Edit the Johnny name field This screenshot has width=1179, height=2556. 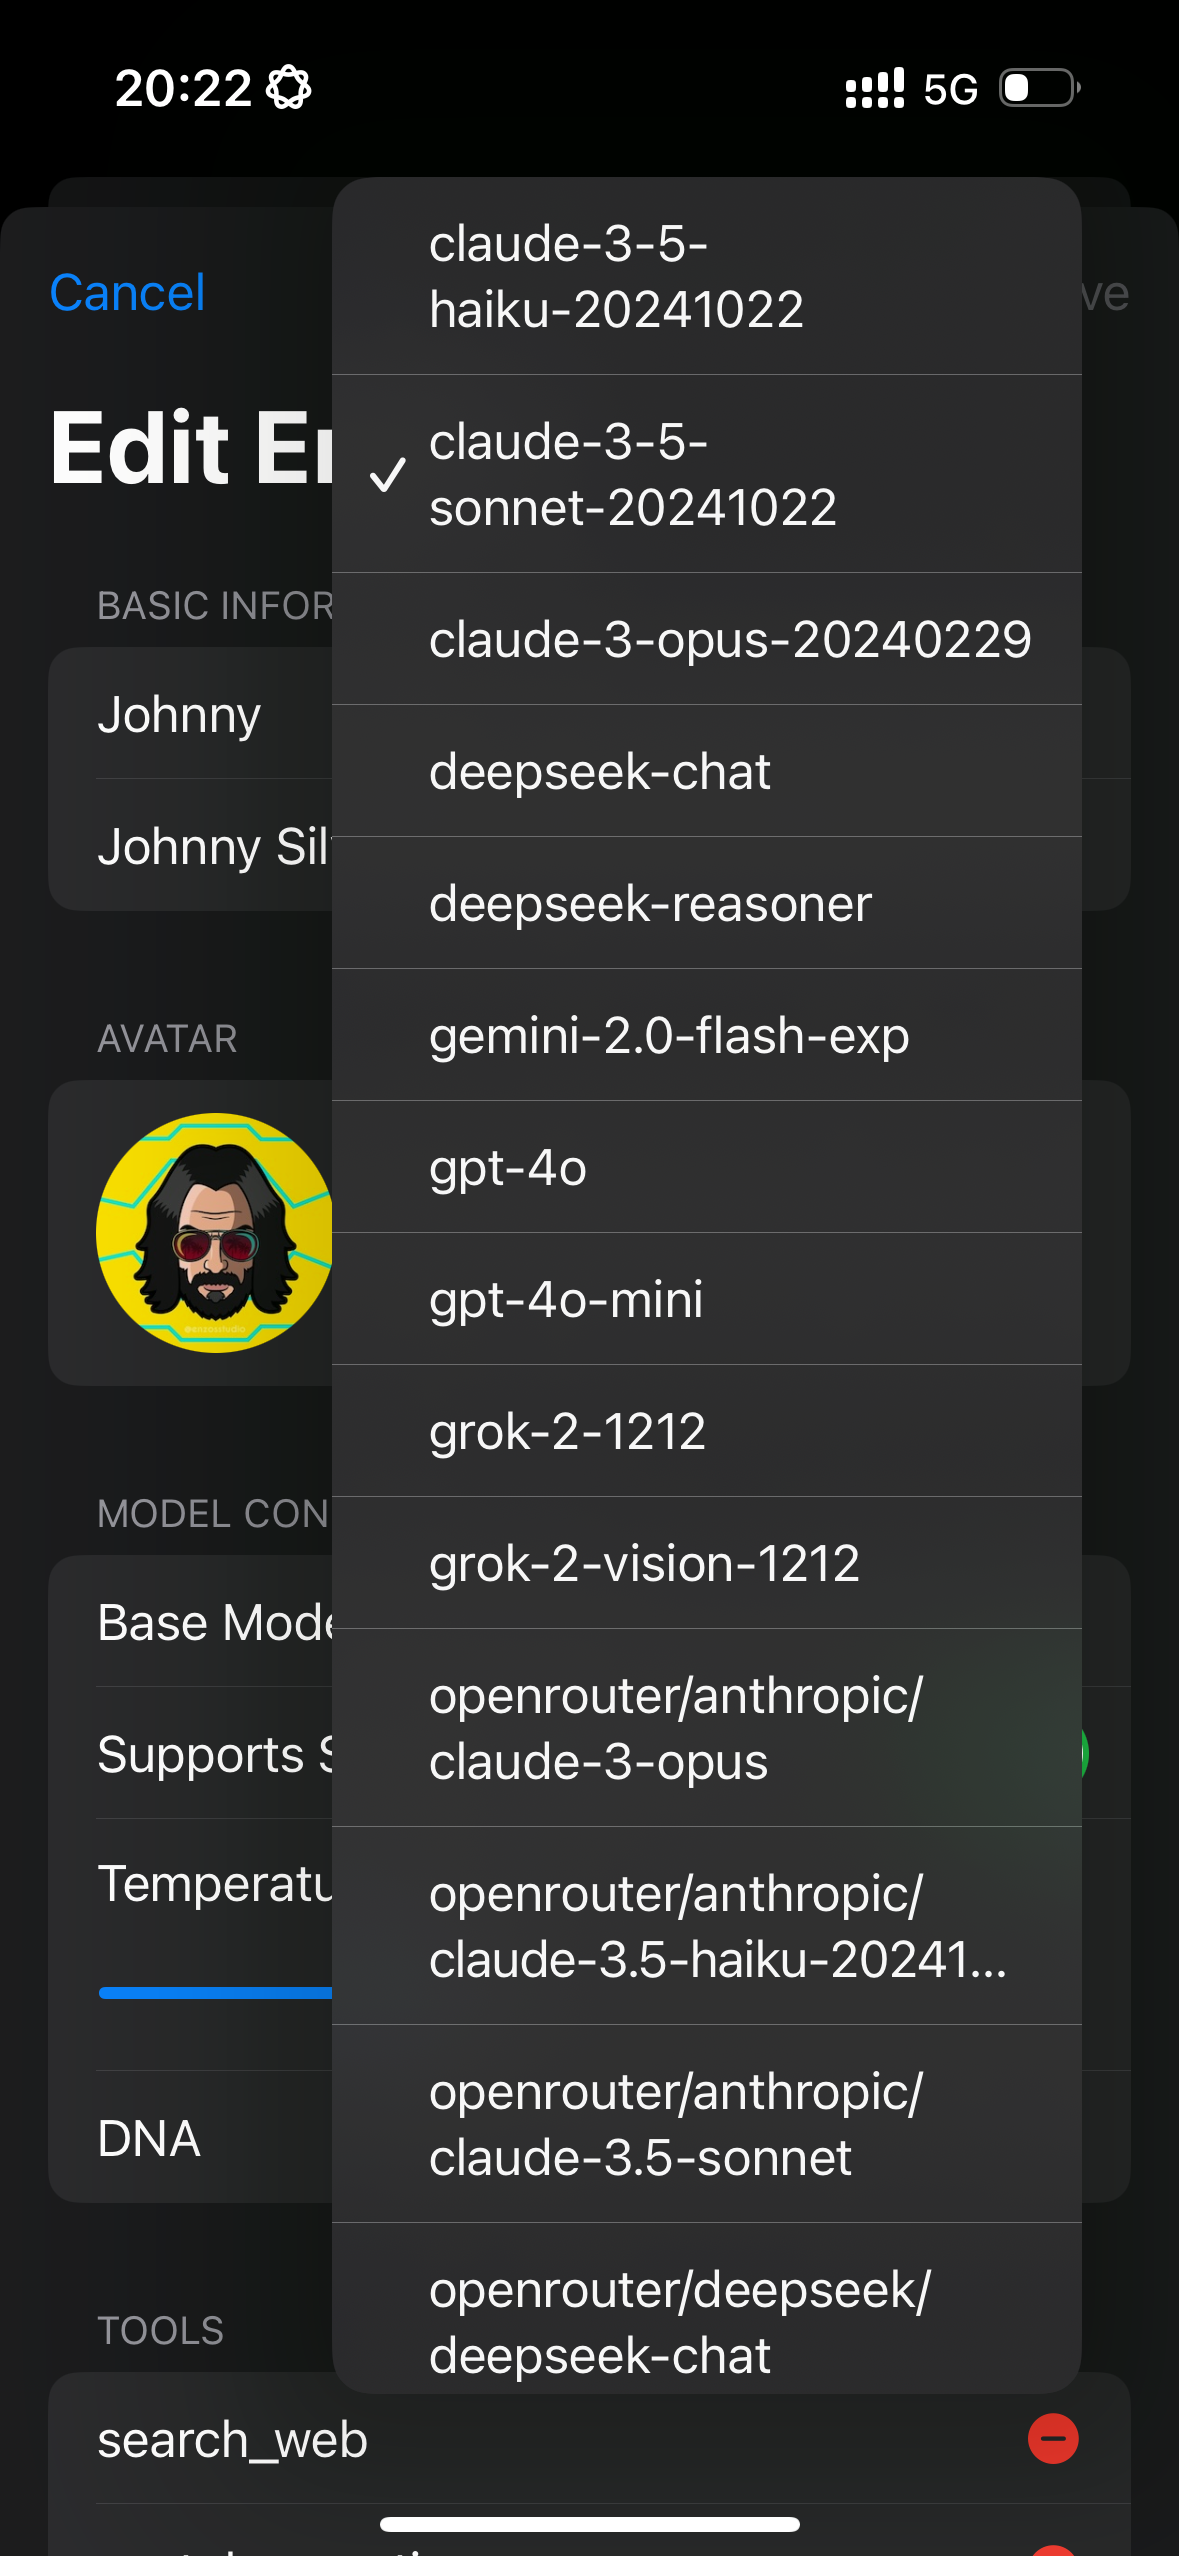coord(180,713)
